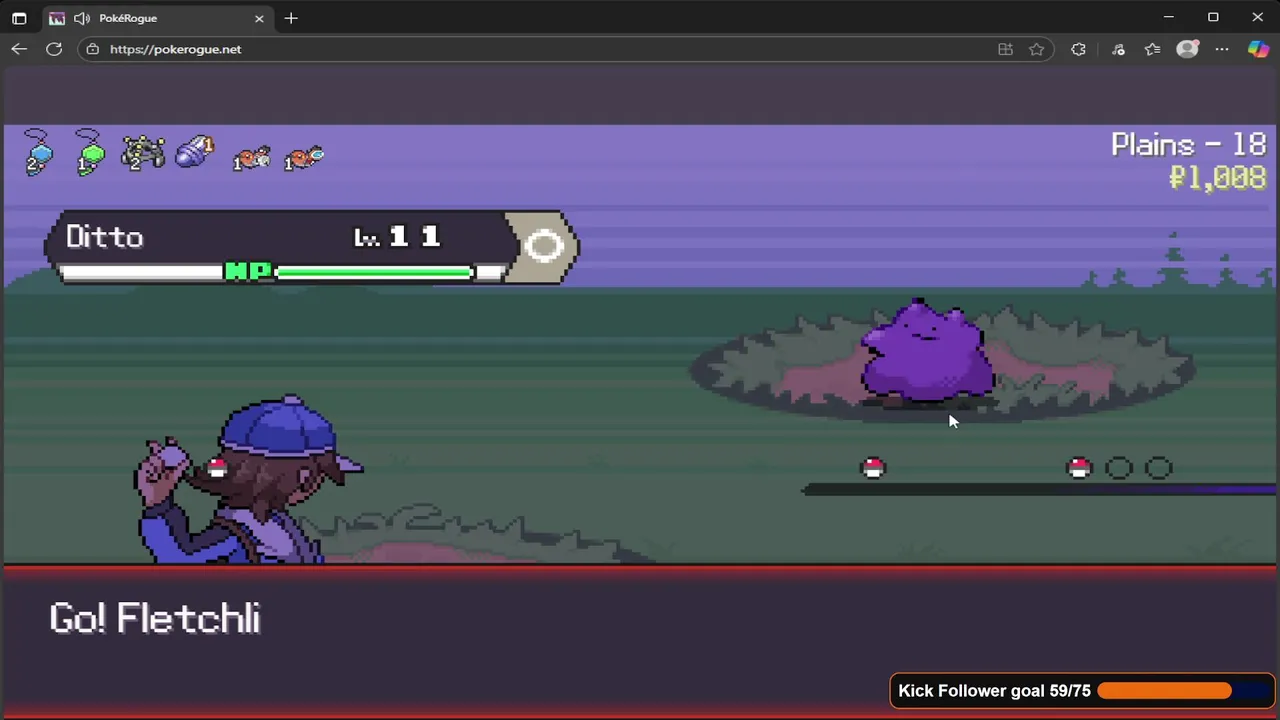Click the blue charm pendant held item

38,153
